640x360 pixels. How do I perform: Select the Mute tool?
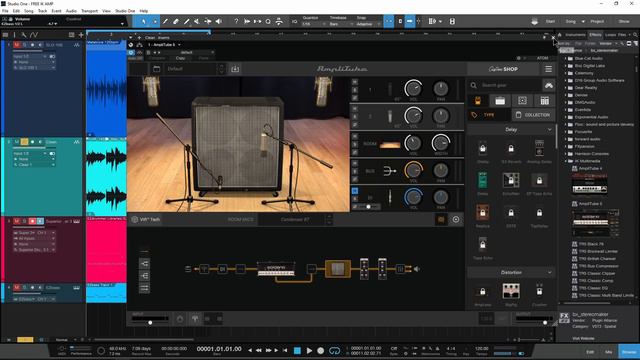click(x=197, y=21)
